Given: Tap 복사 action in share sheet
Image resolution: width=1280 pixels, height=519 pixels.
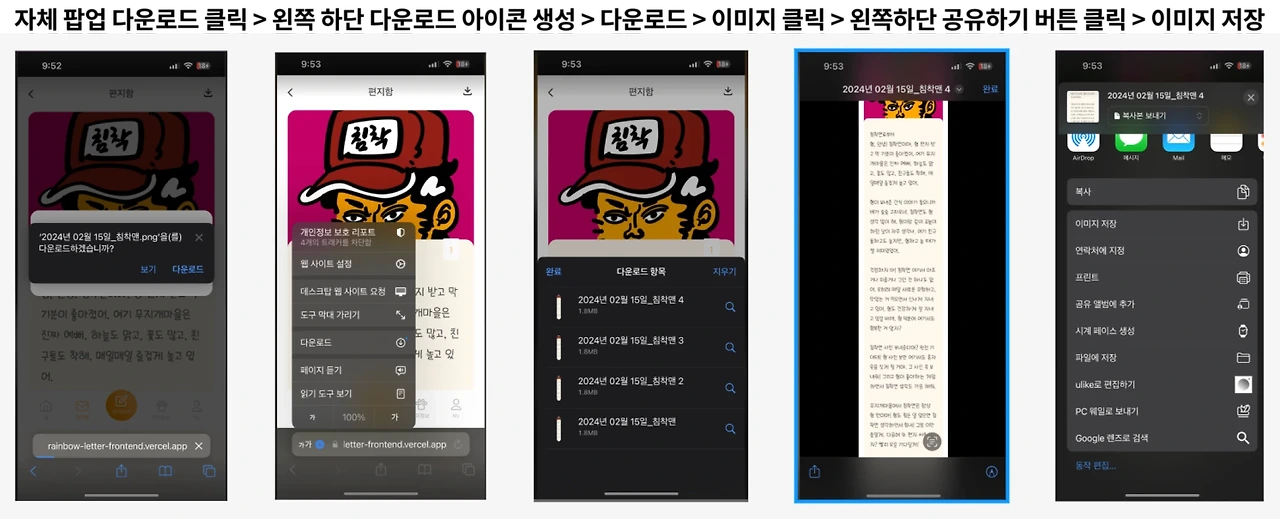Looking at the screenshot, I should click(x=1162, y=191).
